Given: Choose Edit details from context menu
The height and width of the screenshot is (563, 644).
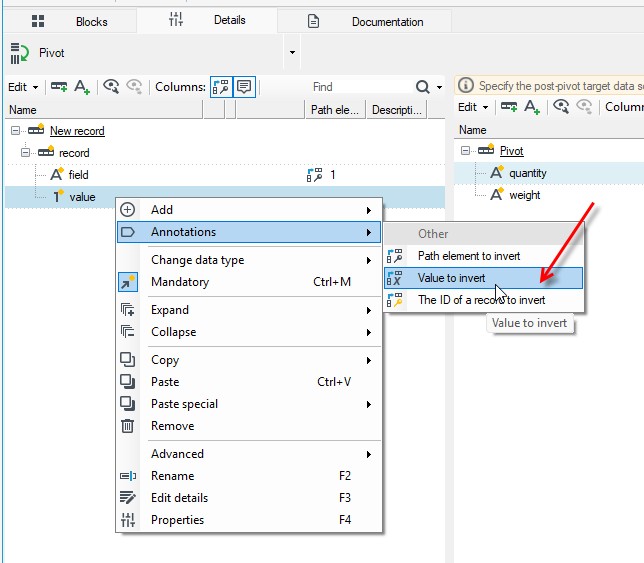Looking at the screenshot, I should 249,498.
